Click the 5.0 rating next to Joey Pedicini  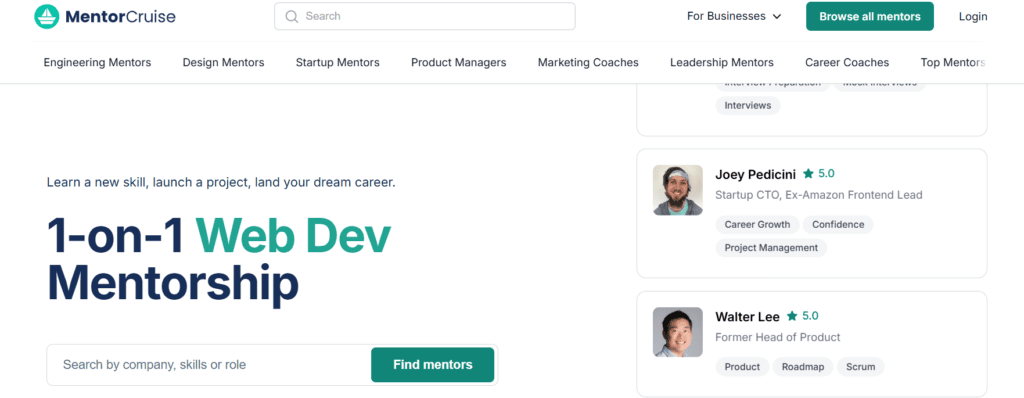coord(827,174)
